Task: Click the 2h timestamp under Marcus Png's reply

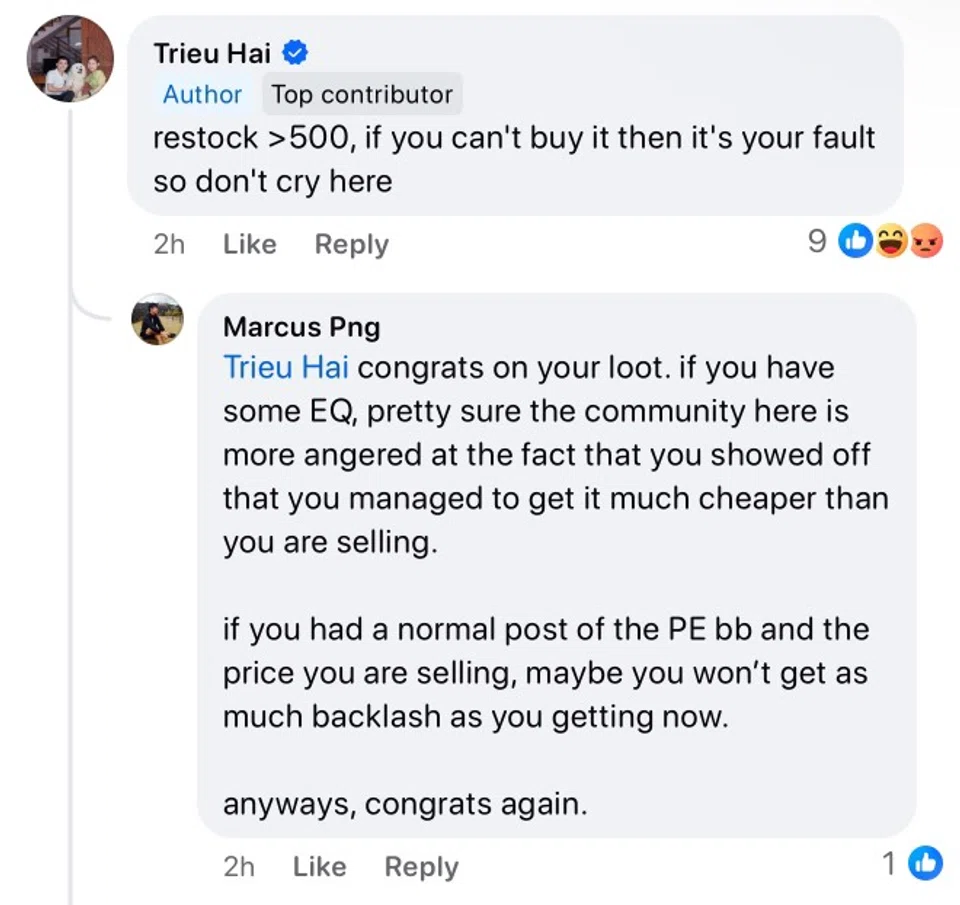Action: [239, 866]
